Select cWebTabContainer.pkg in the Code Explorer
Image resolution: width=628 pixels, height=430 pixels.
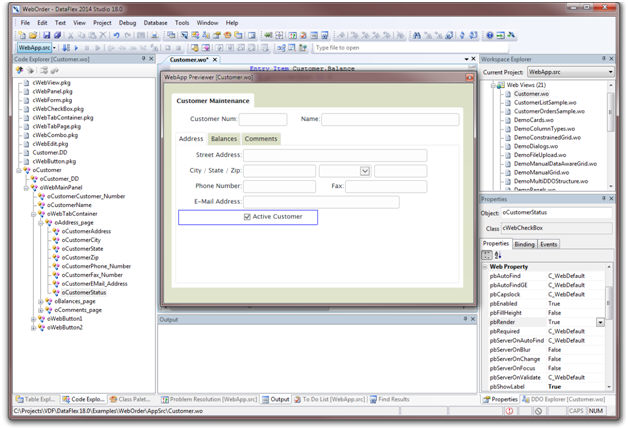point(62,118)
